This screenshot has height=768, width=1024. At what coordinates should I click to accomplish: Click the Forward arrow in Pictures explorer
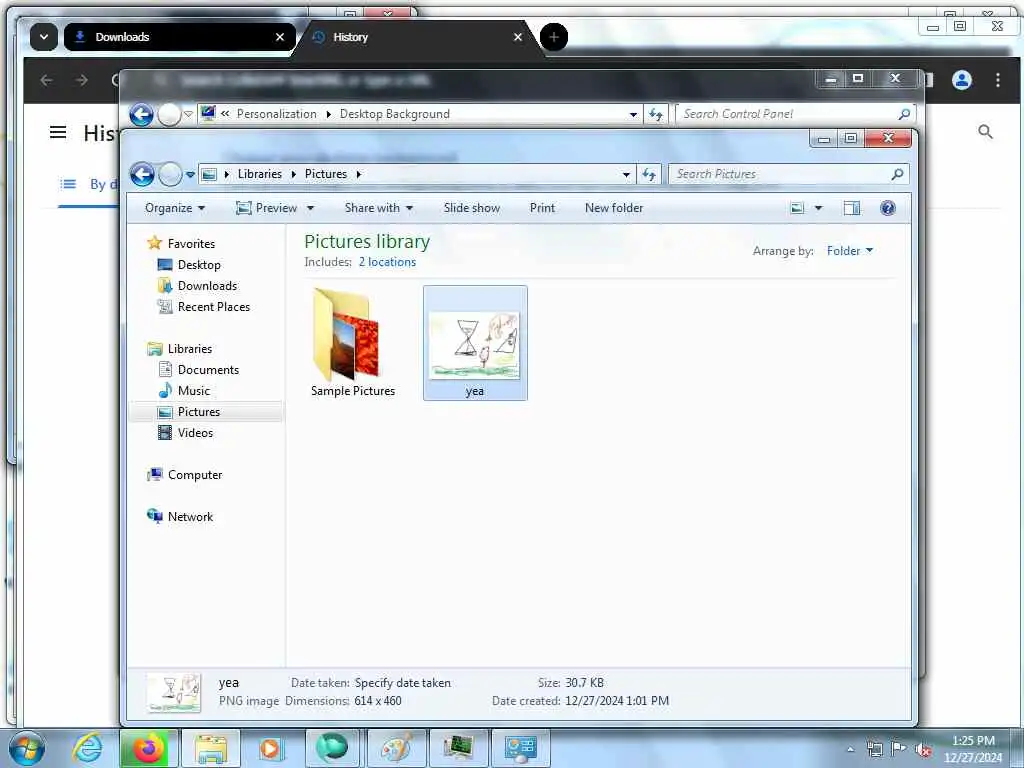coord(170,174)
